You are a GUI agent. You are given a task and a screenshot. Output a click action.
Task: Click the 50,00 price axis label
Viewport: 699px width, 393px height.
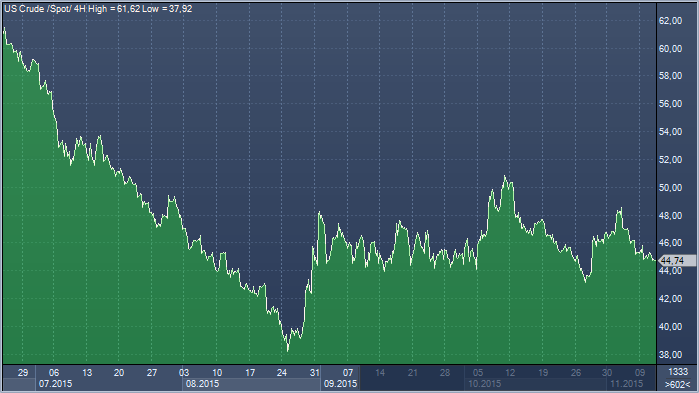click(670, 188)
